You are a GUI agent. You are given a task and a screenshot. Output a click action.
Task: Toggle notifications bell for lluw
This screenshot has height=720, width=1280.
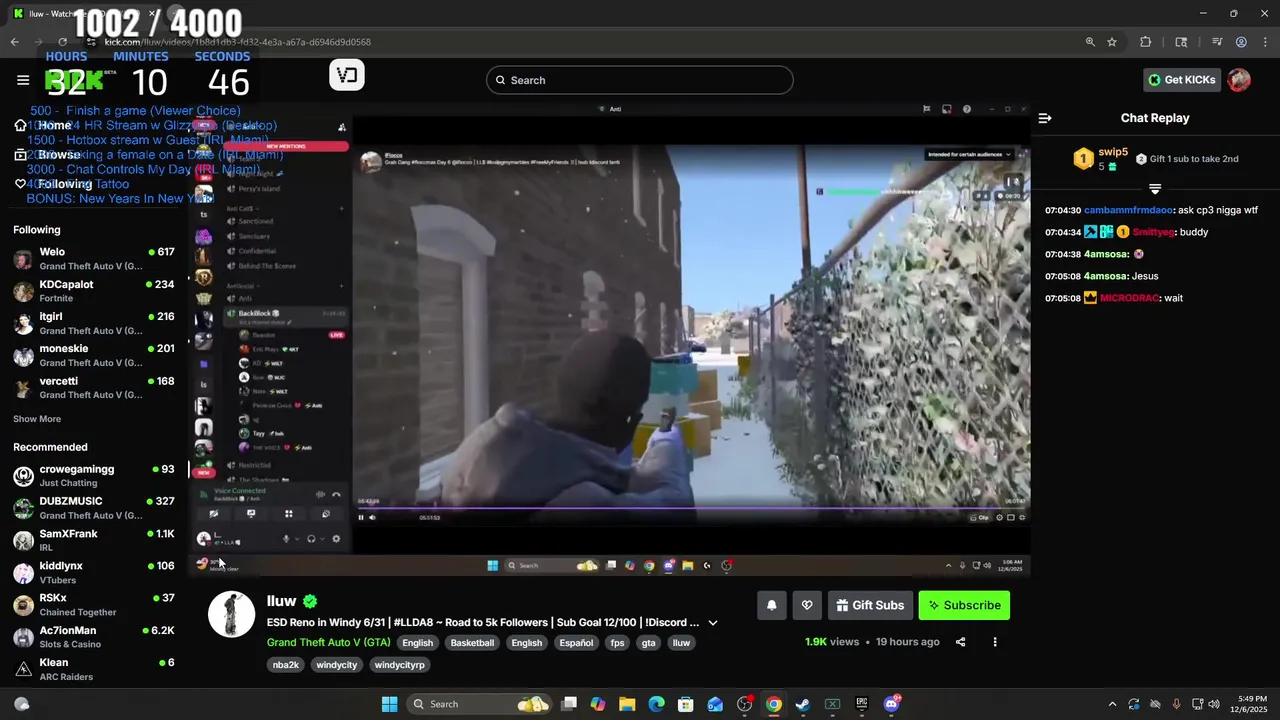[771, 605]
